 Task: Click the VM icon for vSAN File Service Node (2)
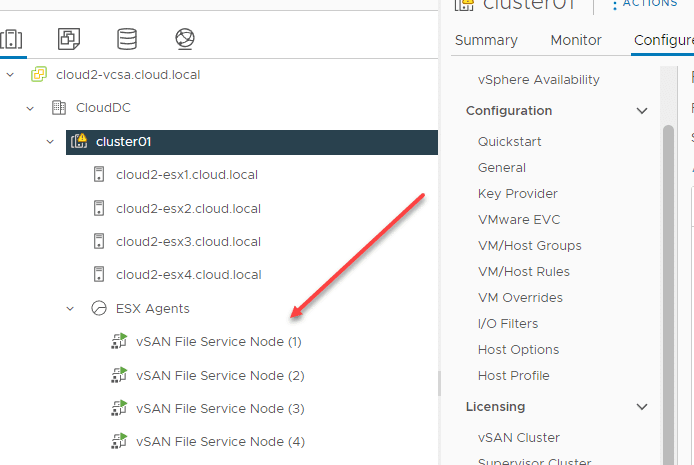(x=119, y=375)
